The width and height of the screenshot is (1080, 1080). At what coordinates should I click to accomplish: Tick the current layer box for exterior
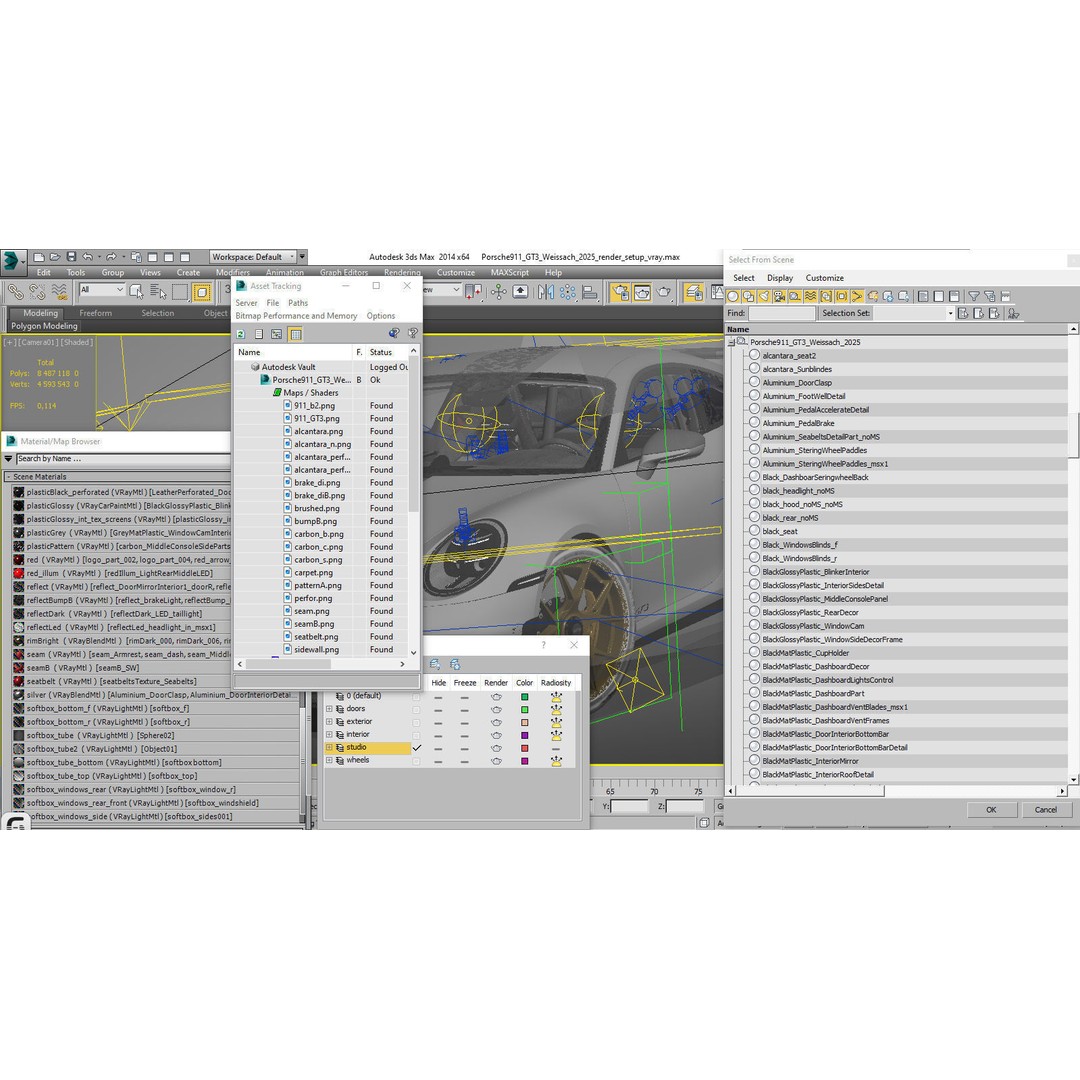point(416,723)
